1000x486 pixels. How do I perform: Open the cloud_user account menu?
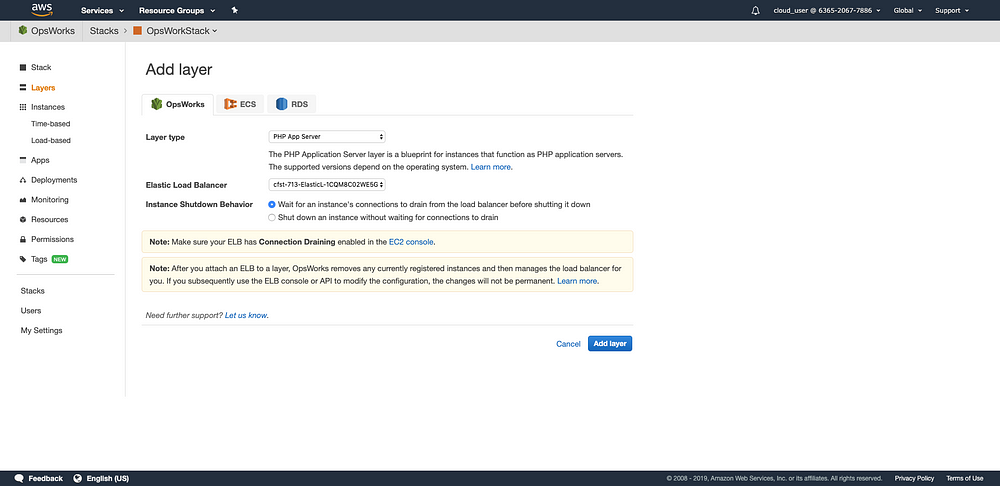(x=827, y=10)
